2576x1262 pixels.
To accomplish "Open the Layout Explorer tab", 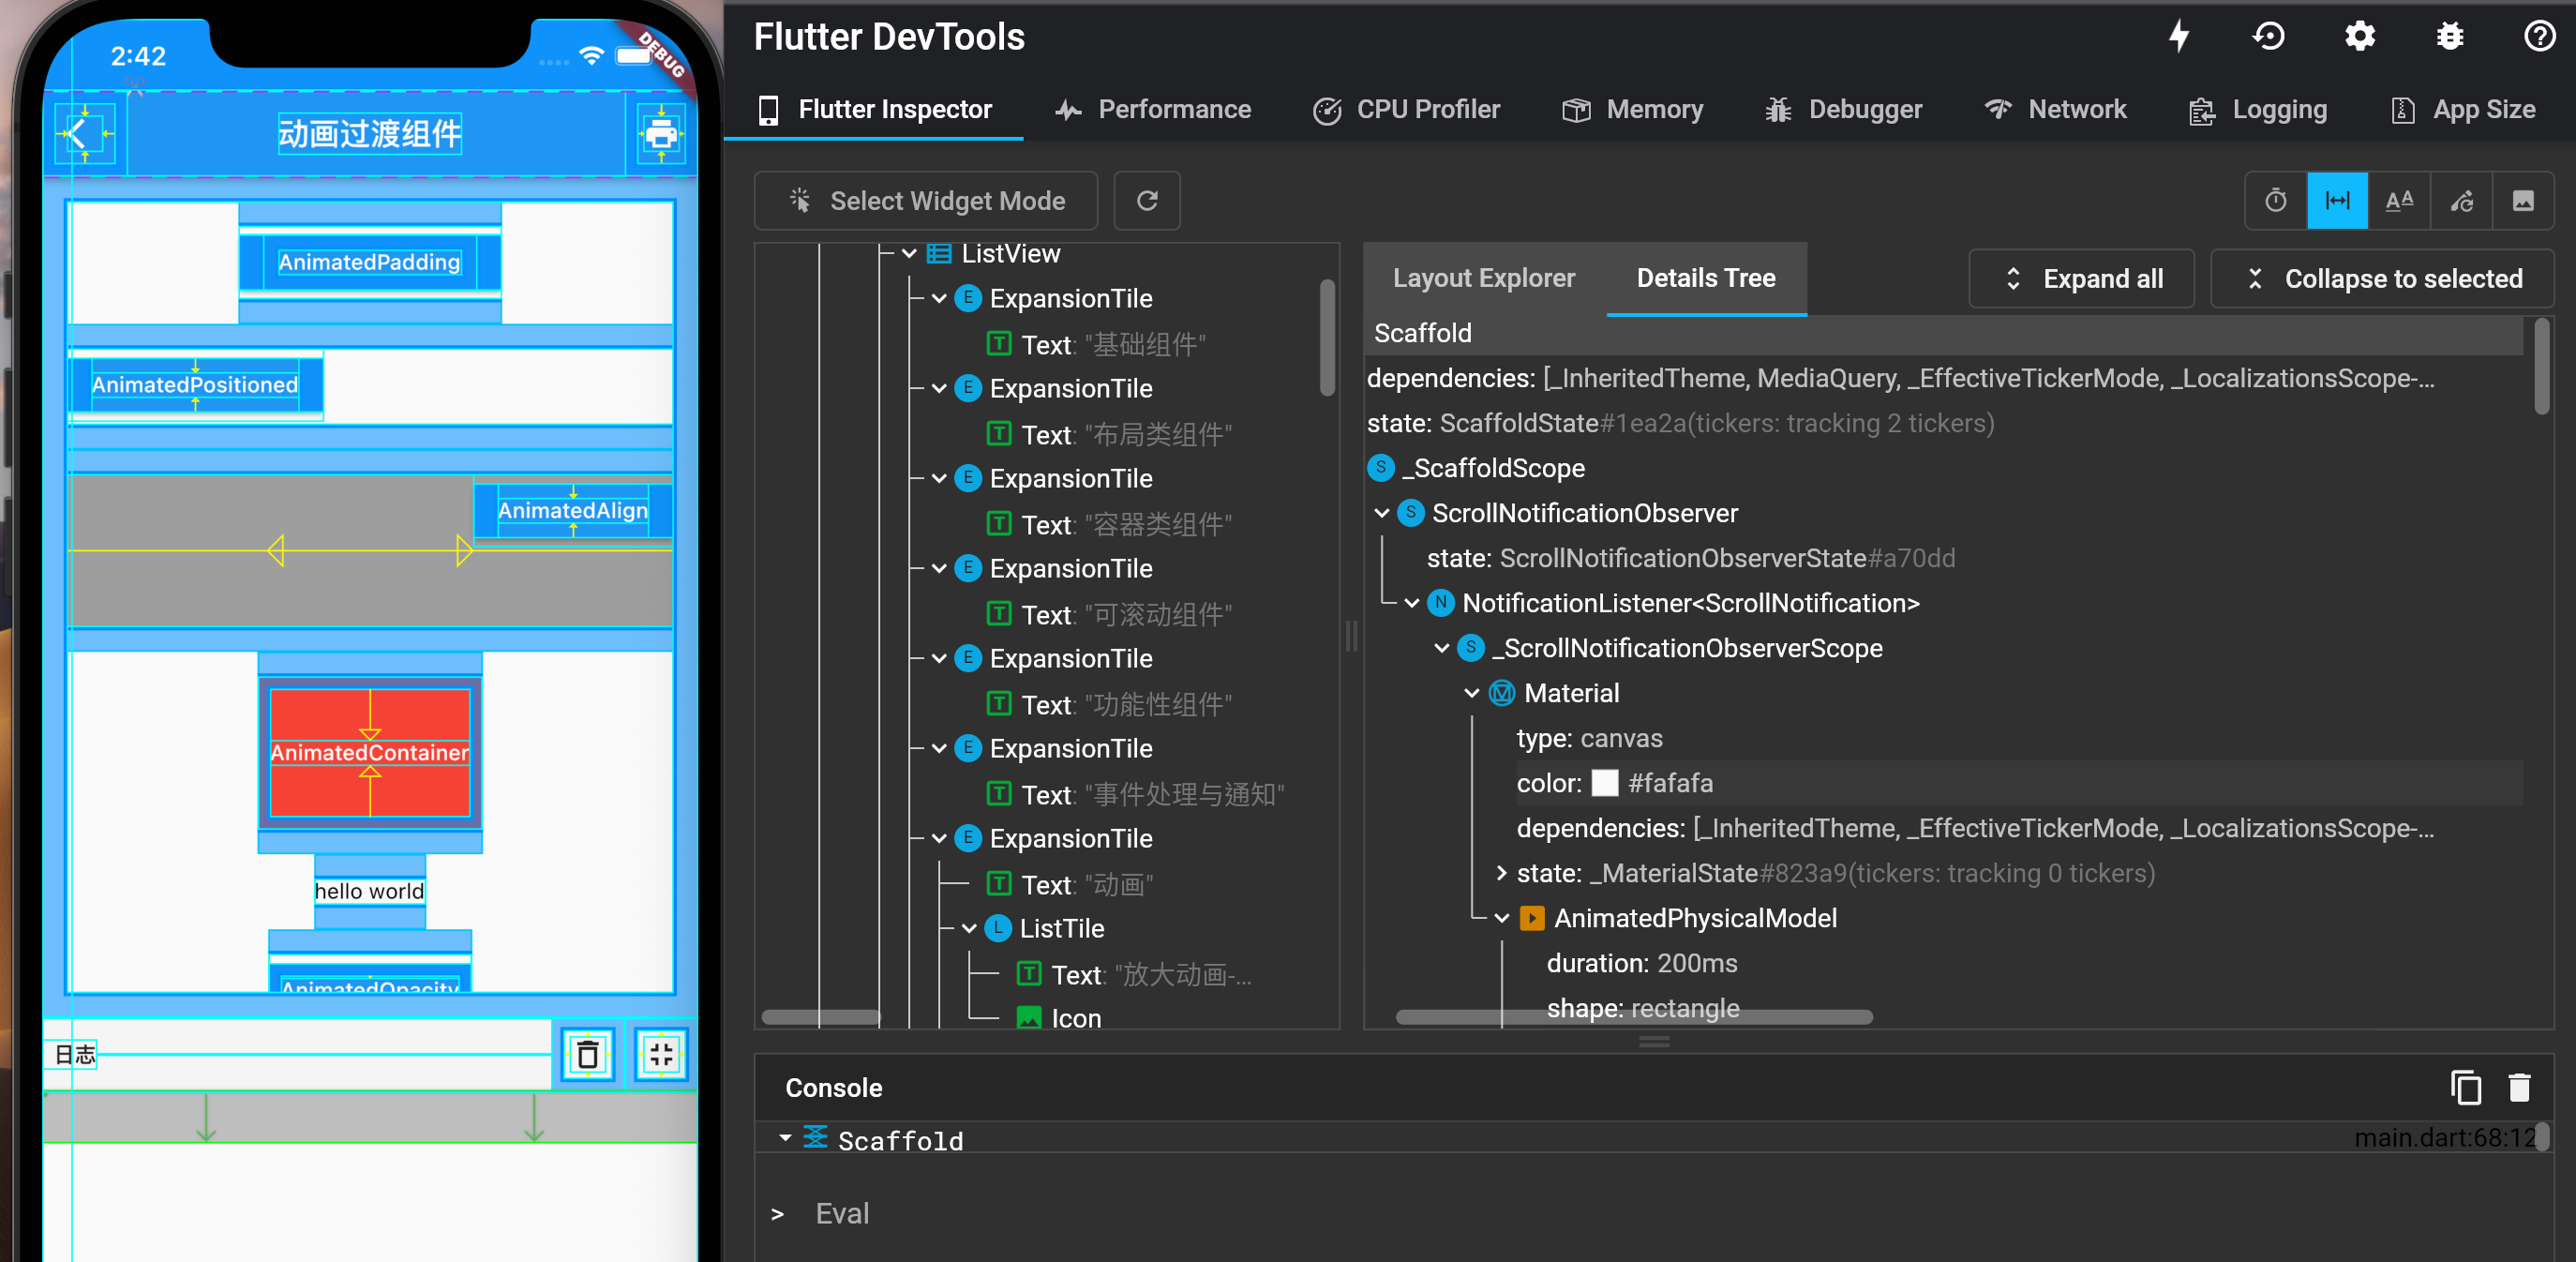I will [1483, 278].
